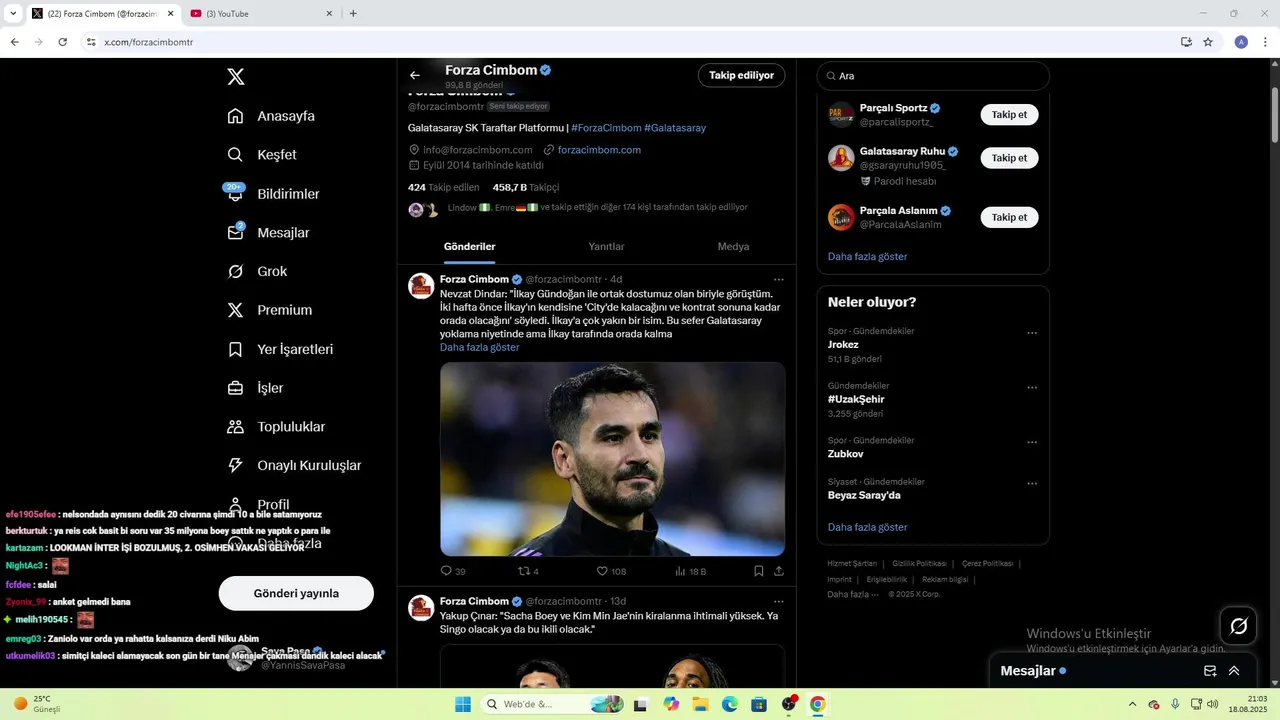The width and height of the screenshot is (1280, 720).
Task: Click the taskbar volume icon
Action: click(x=1213, y=704)
